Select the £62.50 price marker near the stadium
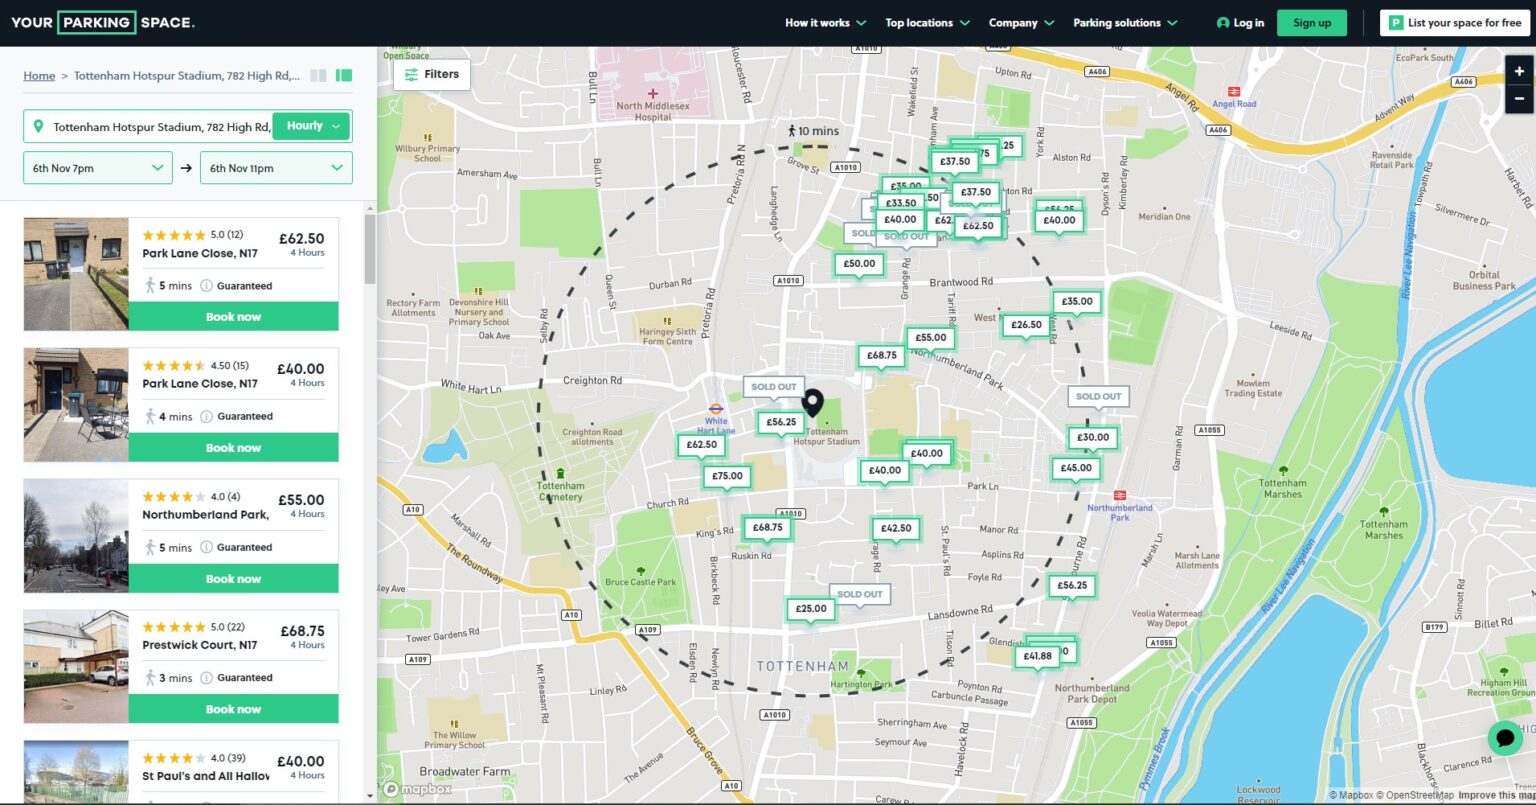 tap(701, 445)
